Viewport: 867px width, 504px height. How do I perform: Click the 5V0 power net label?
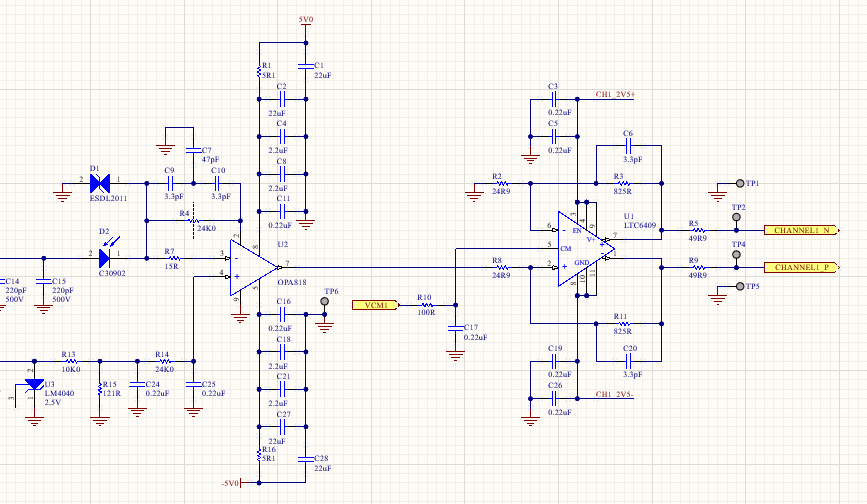(305, 20)
